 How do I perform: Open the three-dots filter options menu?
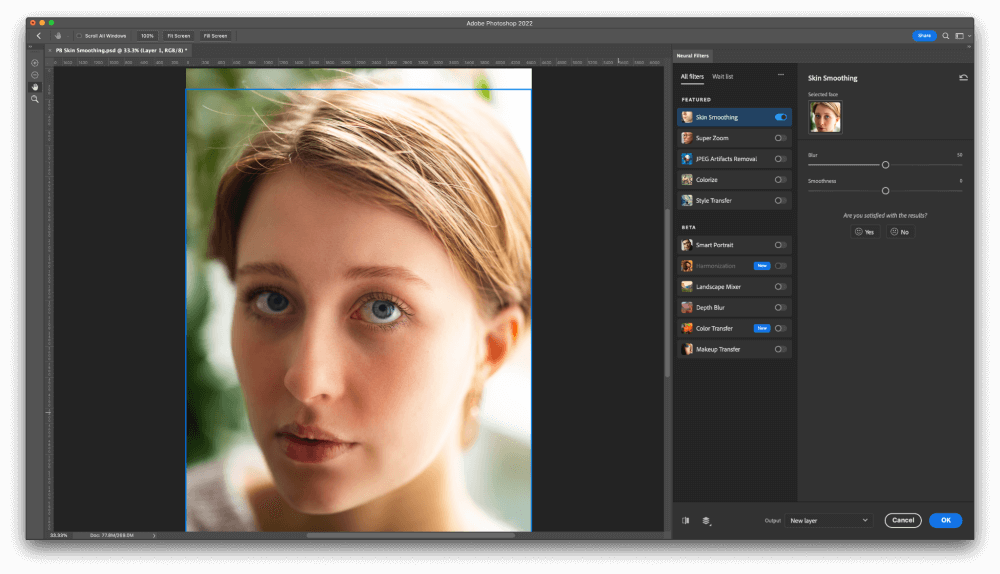click(x=781, y=76)
